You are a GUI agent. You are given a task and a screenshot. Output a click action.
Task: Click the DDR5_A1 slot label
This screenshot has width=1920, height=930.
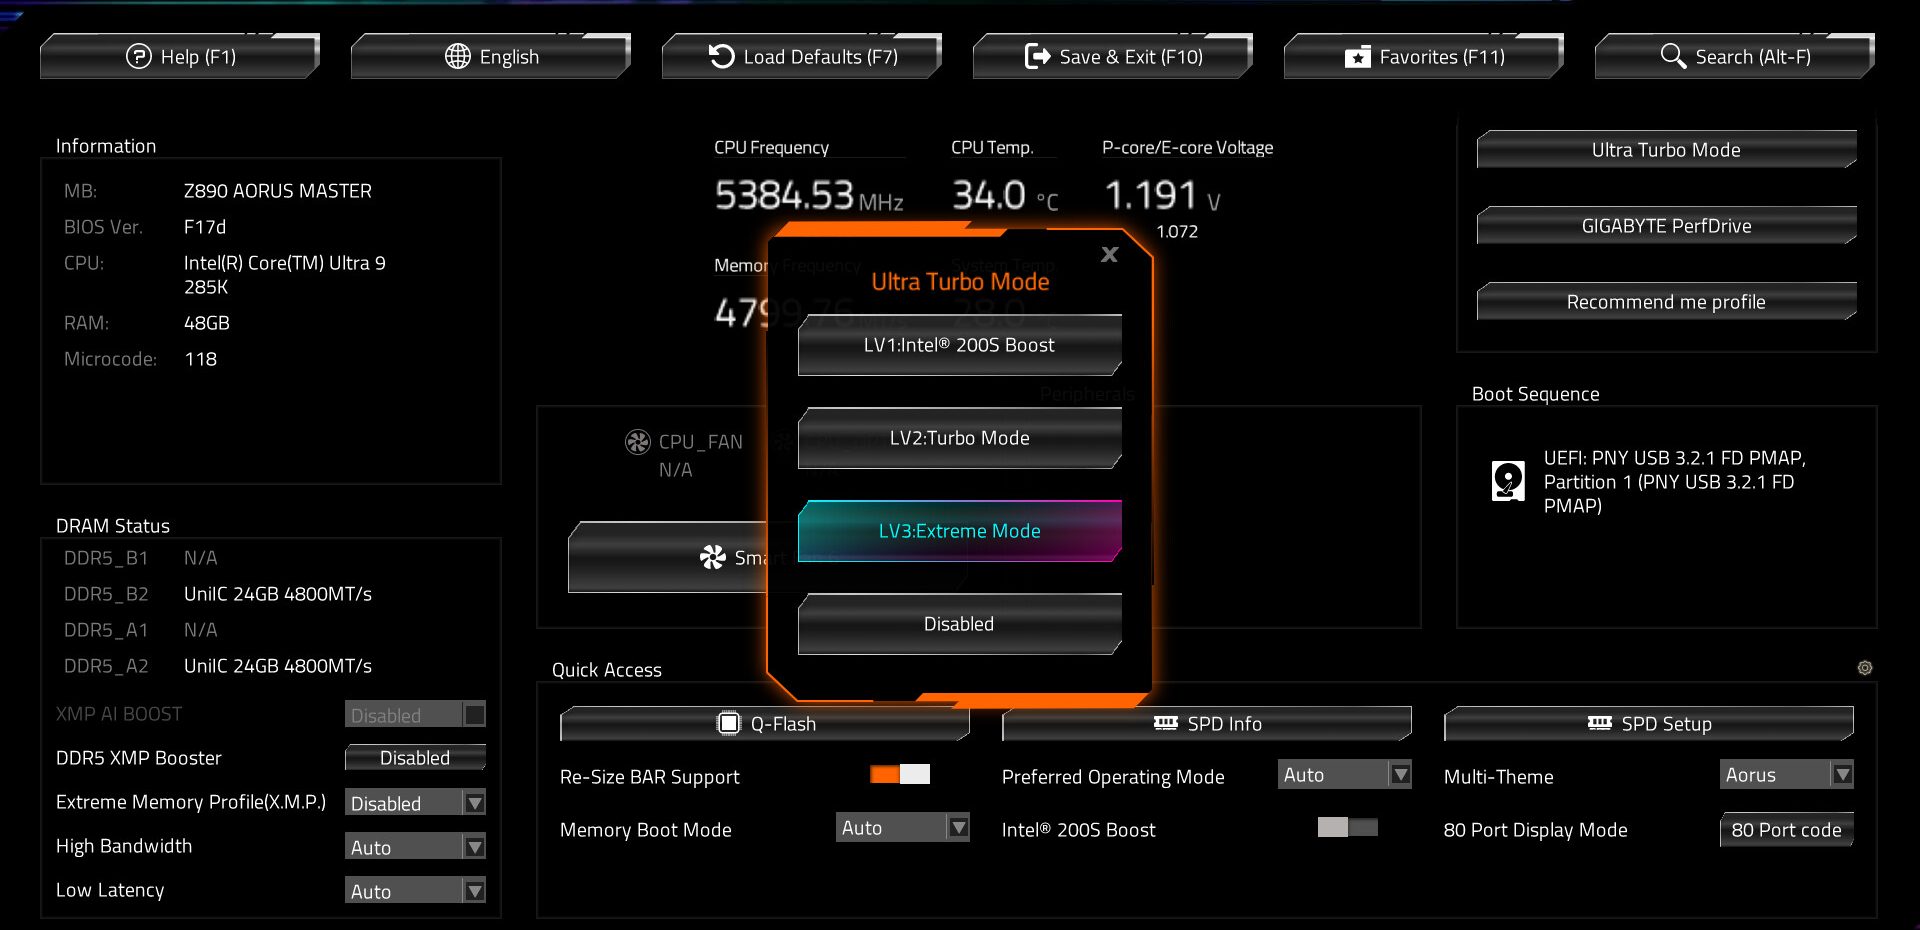pyautogui.click(x=106, y=630)
